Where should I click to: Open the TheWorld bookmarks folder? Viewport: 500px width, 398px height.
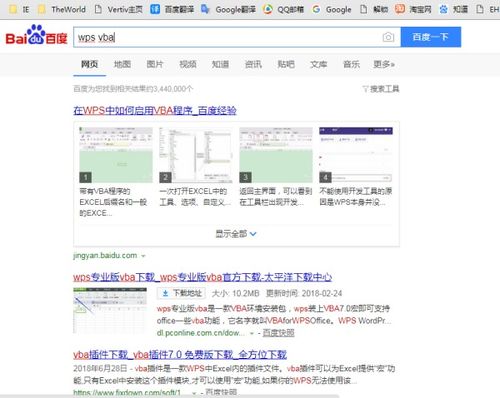click(62, 9)
